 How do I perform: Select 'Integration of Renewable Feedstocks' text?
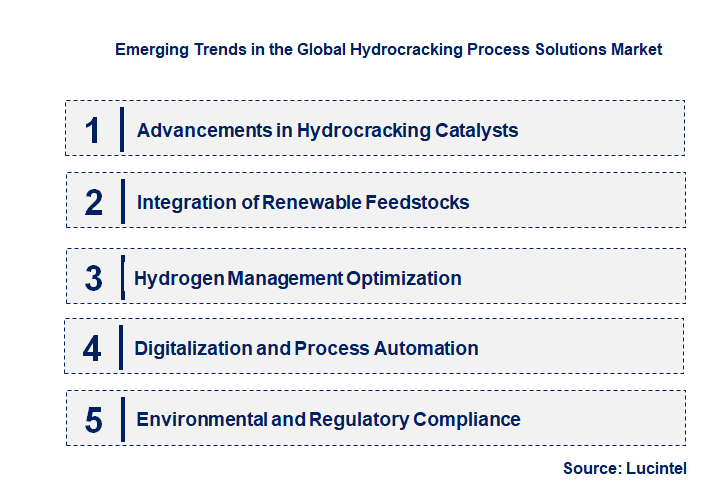point(303,202)
